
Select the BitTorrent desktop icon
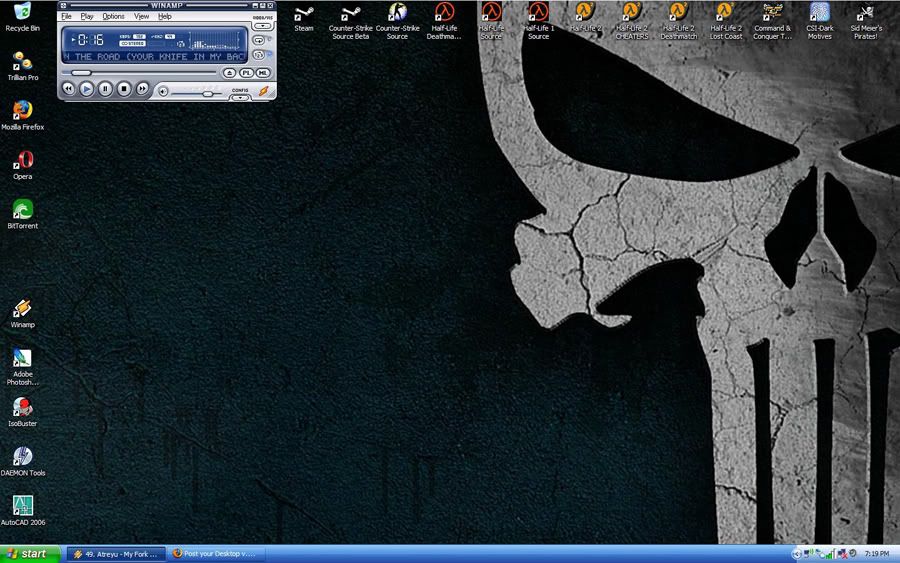coord(22,214)
